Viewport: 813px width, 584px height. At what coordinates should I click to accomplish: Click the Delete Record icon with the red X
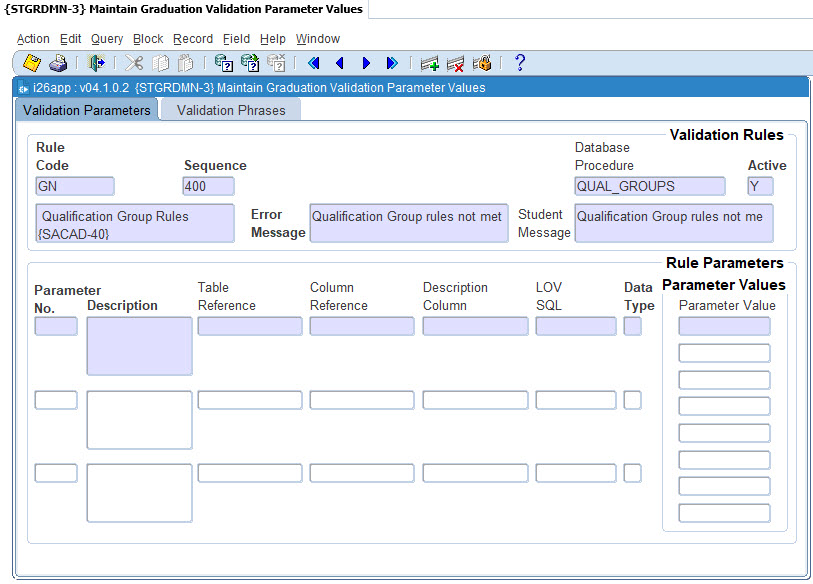[456, 63]
